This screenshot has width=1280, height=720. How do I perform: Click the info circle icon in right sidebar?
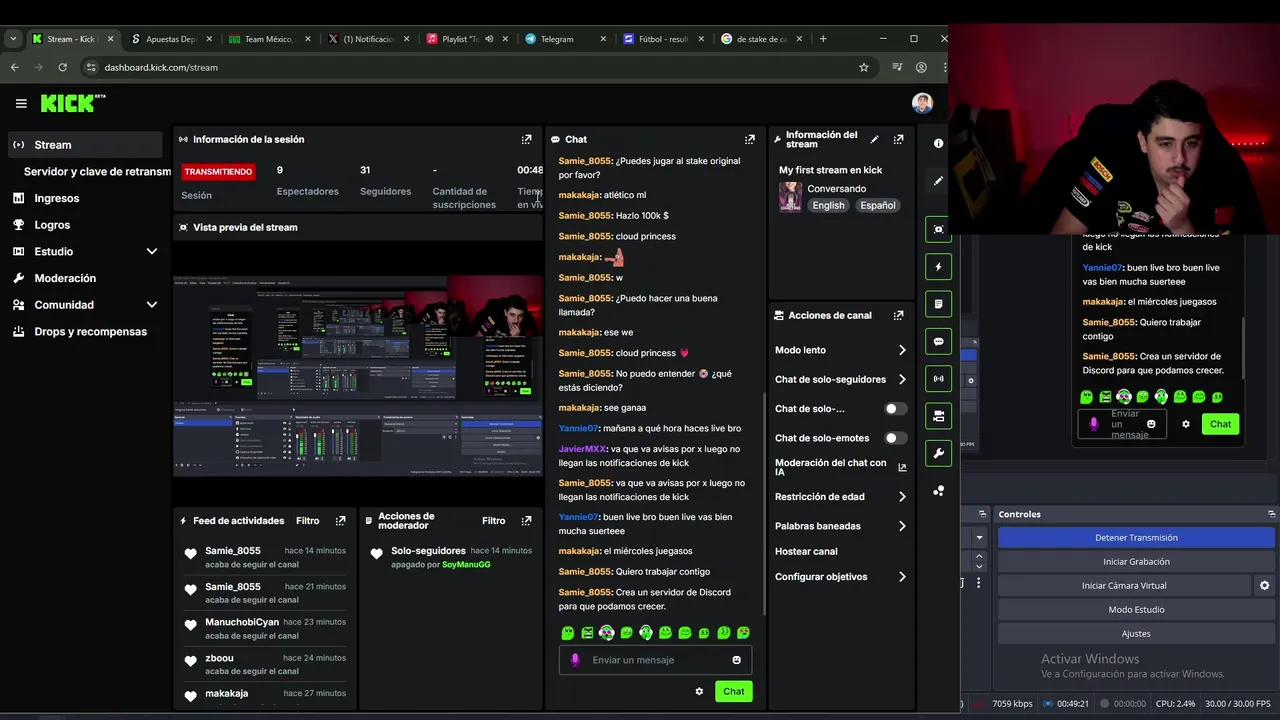(938, 143)
